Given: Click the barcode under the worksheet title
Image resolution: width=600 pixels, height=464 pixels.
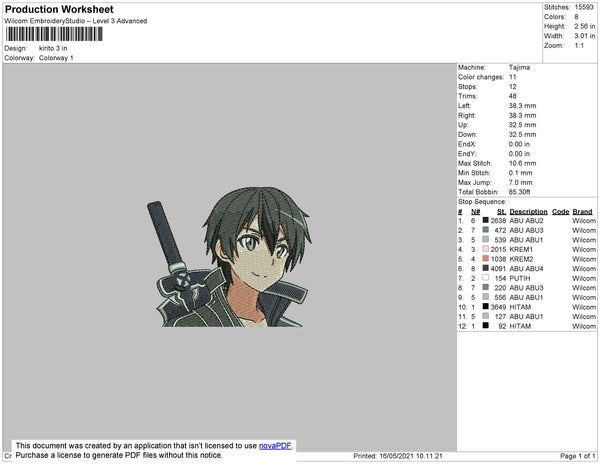Looking at the screenshot, I should [x=54, y=34].
